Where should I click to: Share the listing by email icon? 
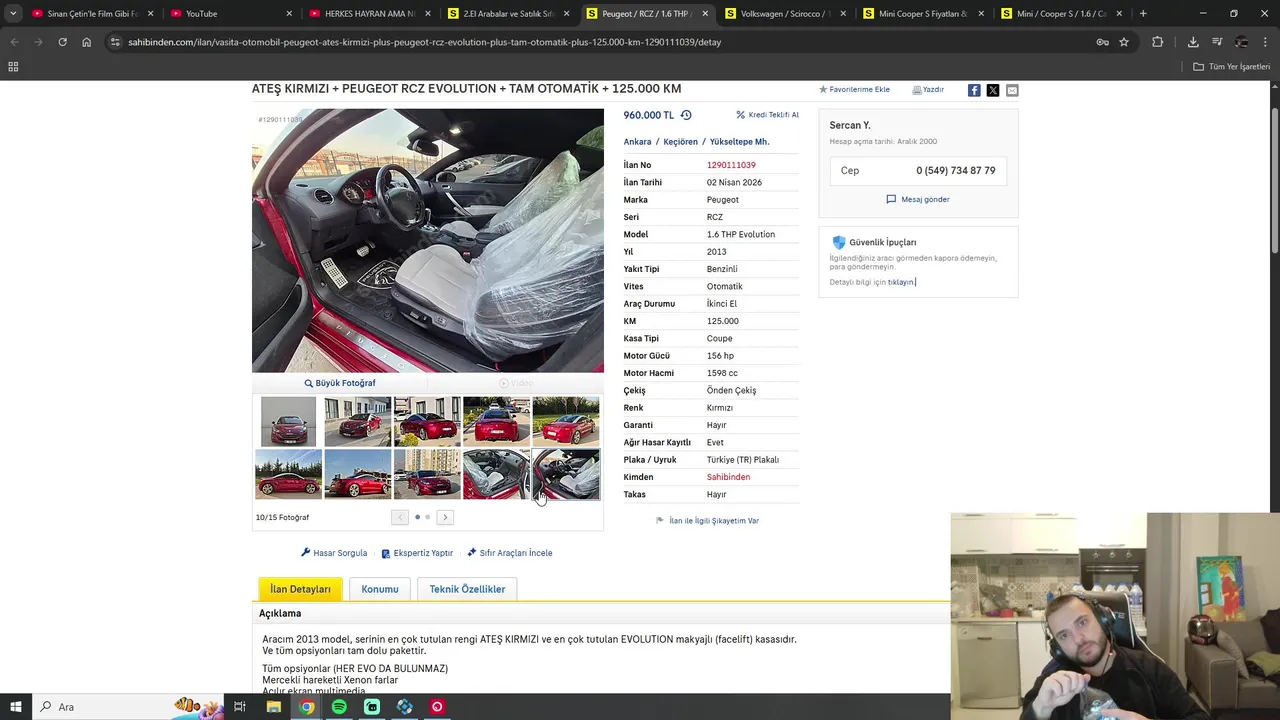tap(1012, 90)
